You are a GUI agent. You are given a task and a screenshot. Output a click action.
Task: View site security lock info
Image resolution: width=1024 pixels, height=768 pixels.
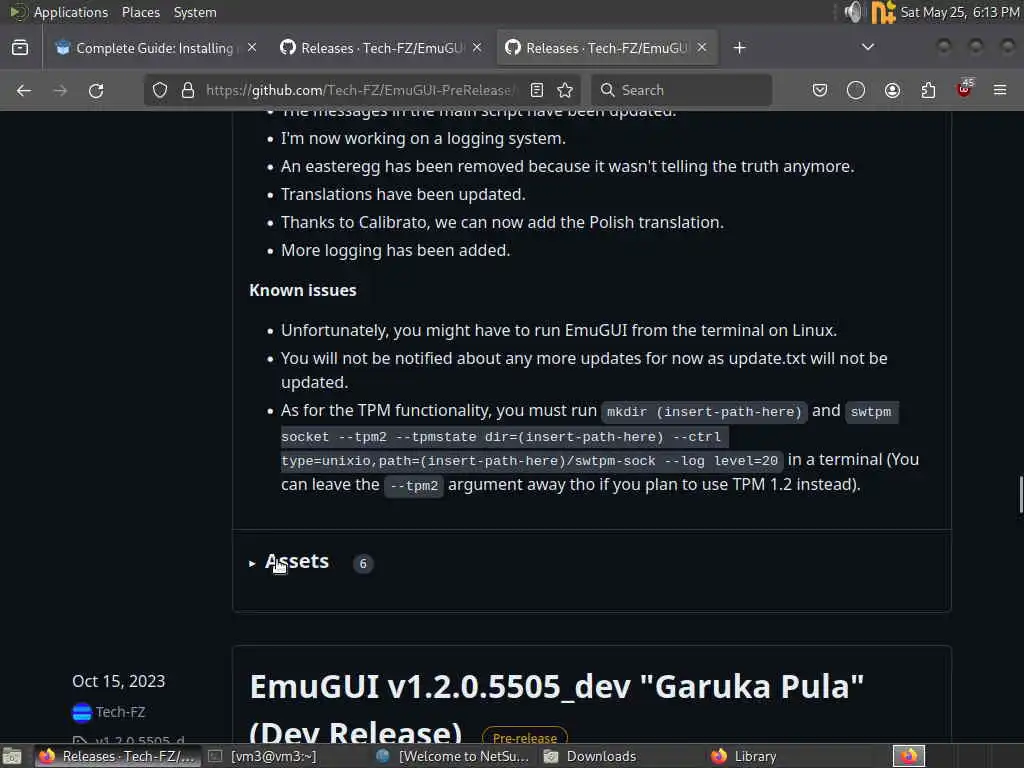click(x=188, y=90)
